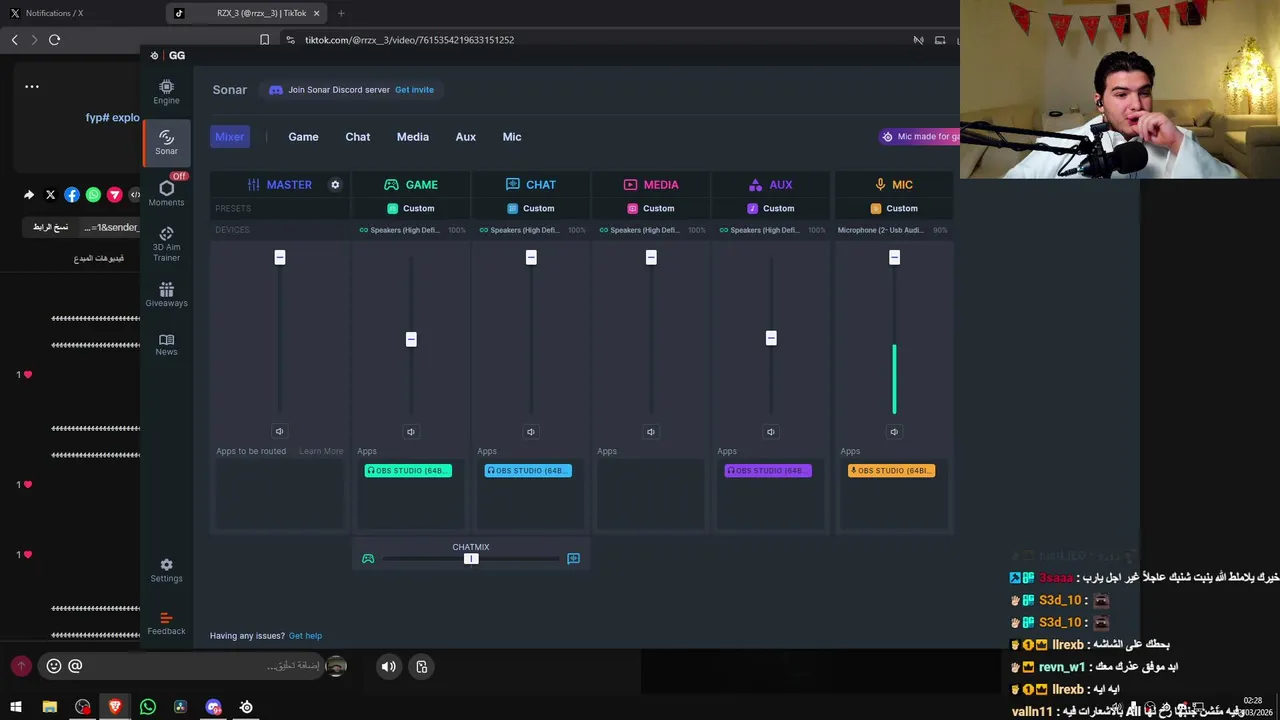Open a new browser tab
Screen dimensions: 1280x720
(x=341, y=13)
